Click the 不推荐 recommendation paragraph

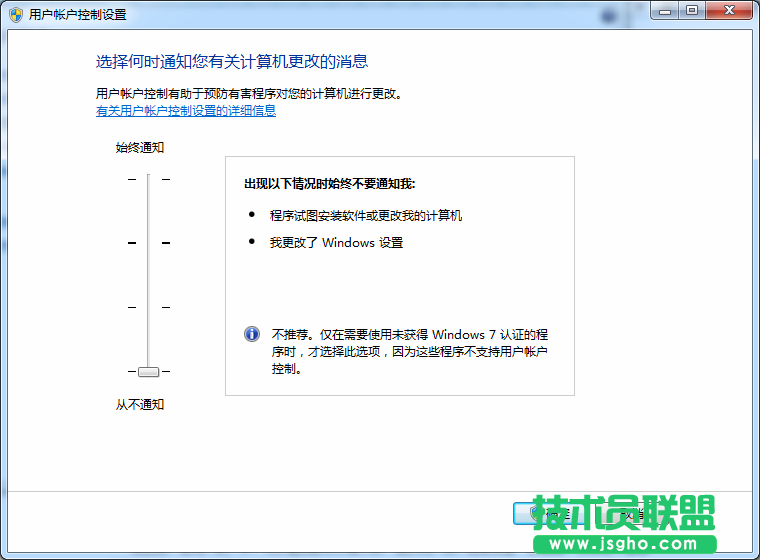coord(410,352)
